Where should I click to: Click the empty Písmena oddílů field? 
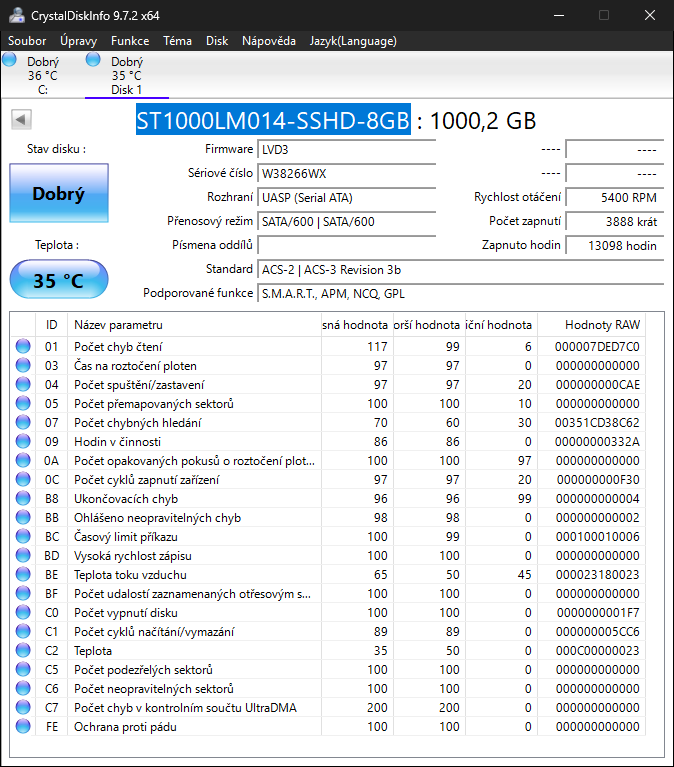346,246
